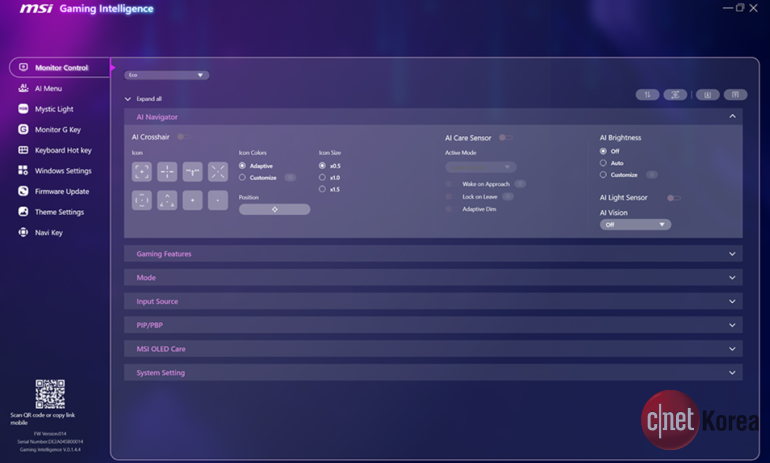770x463 pixels.
Task: Collapse the AI Navigator section
Action: tap(732, 117)
